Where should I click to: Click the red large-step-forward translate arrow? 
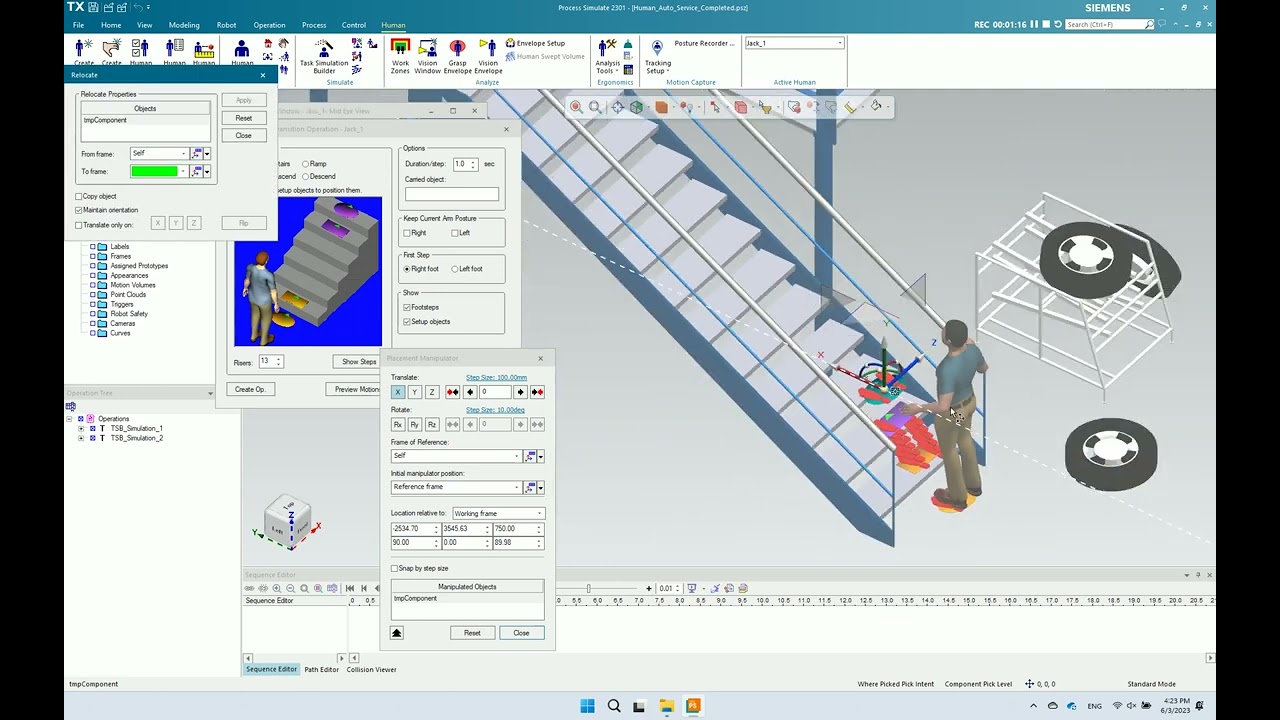[537, 392]
